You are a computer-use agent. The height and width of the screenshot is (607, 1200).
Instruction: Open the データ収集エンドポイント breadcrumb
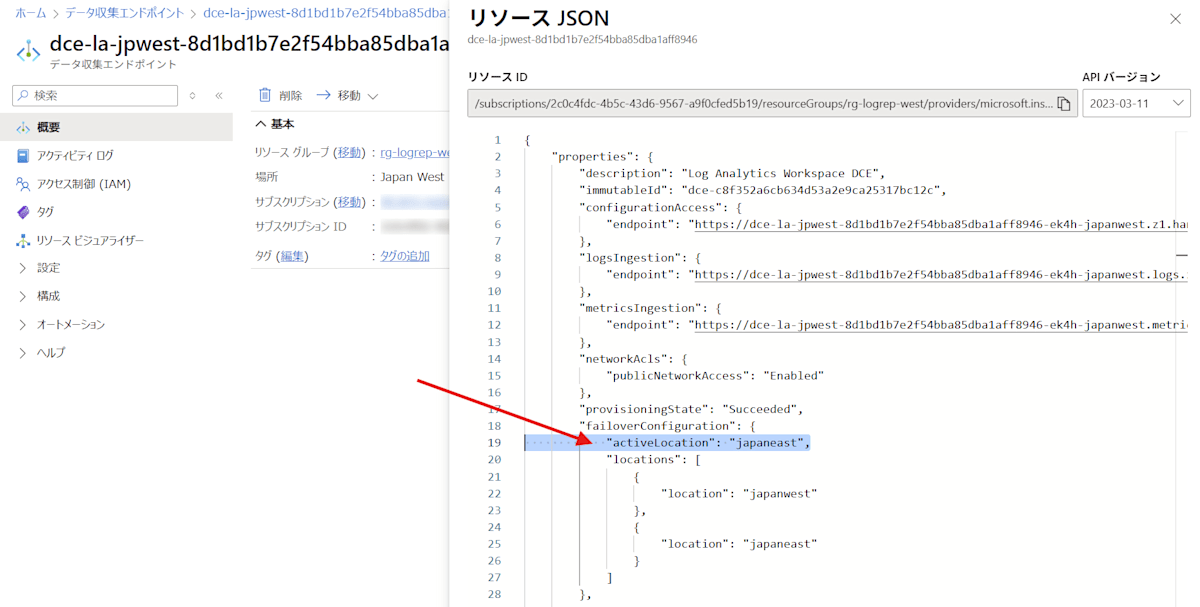[x=125, y=14]
